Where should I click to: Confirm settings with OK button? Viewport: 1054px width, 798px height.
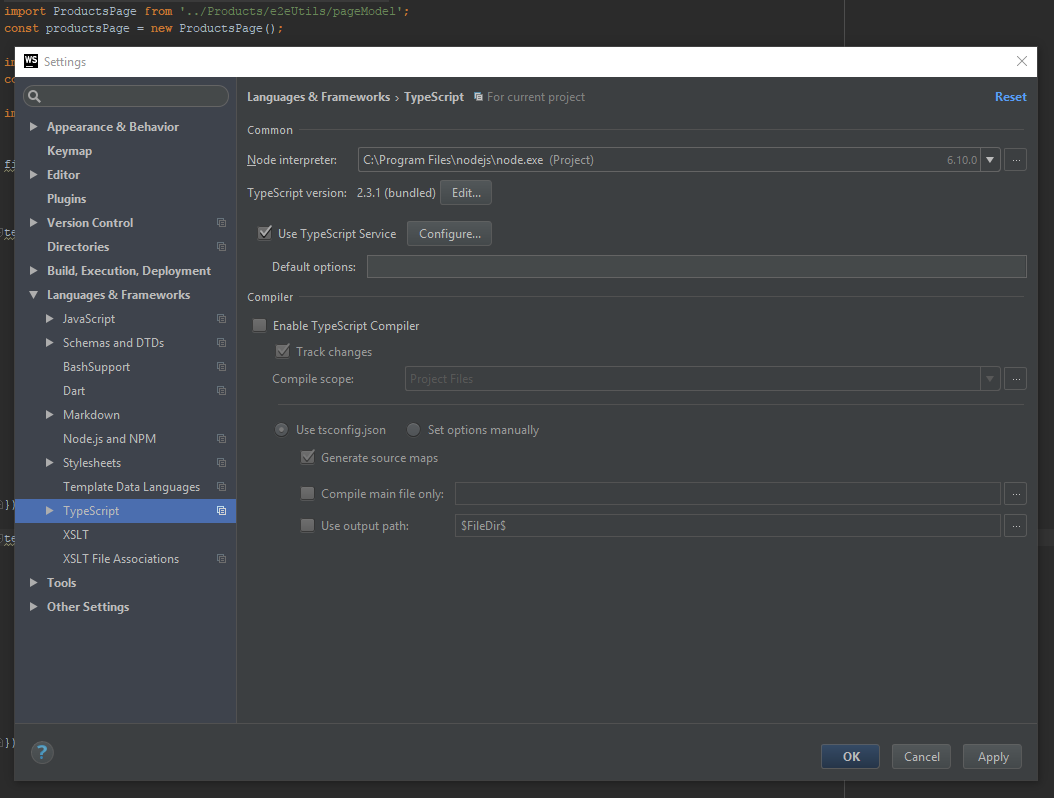coord(850,756)
